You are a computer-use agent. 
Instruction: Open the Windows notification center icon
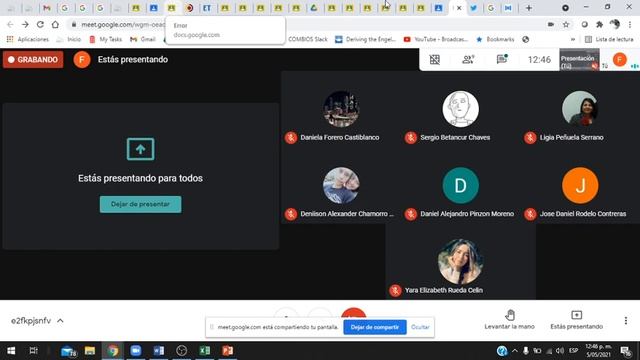click(626, 351)
